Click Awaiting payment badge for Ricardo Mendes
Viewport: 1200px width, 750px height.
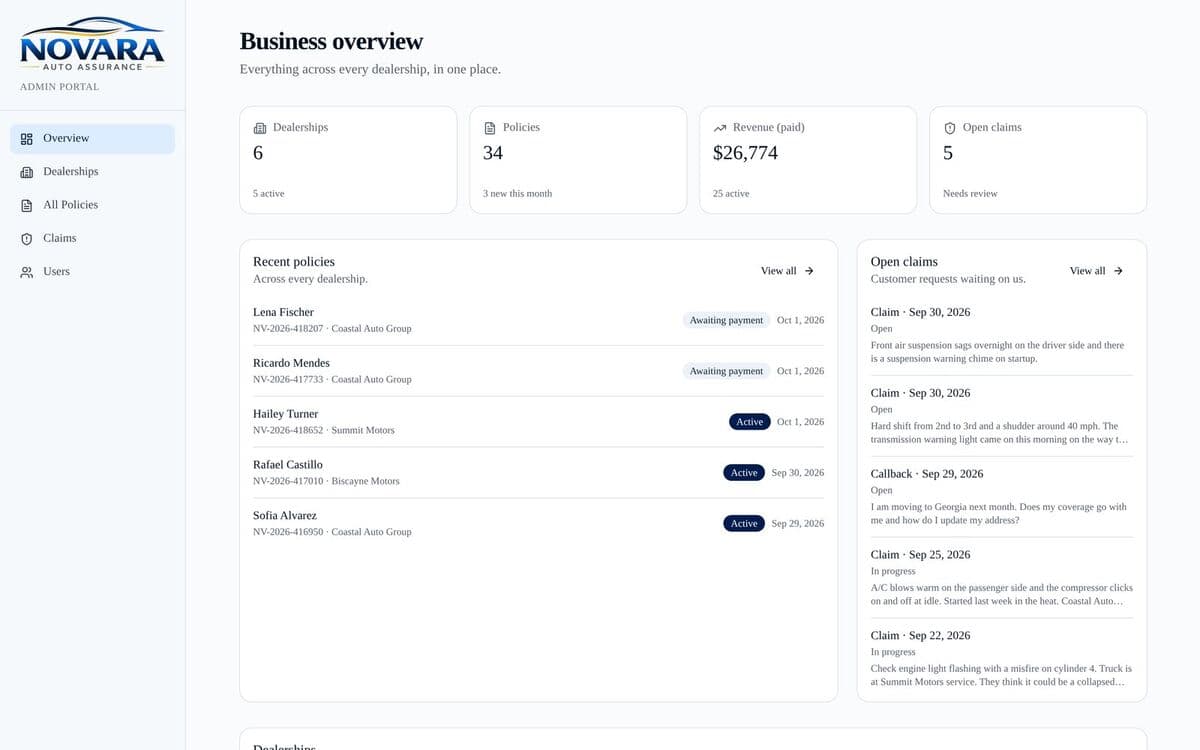tap(726, 371)
